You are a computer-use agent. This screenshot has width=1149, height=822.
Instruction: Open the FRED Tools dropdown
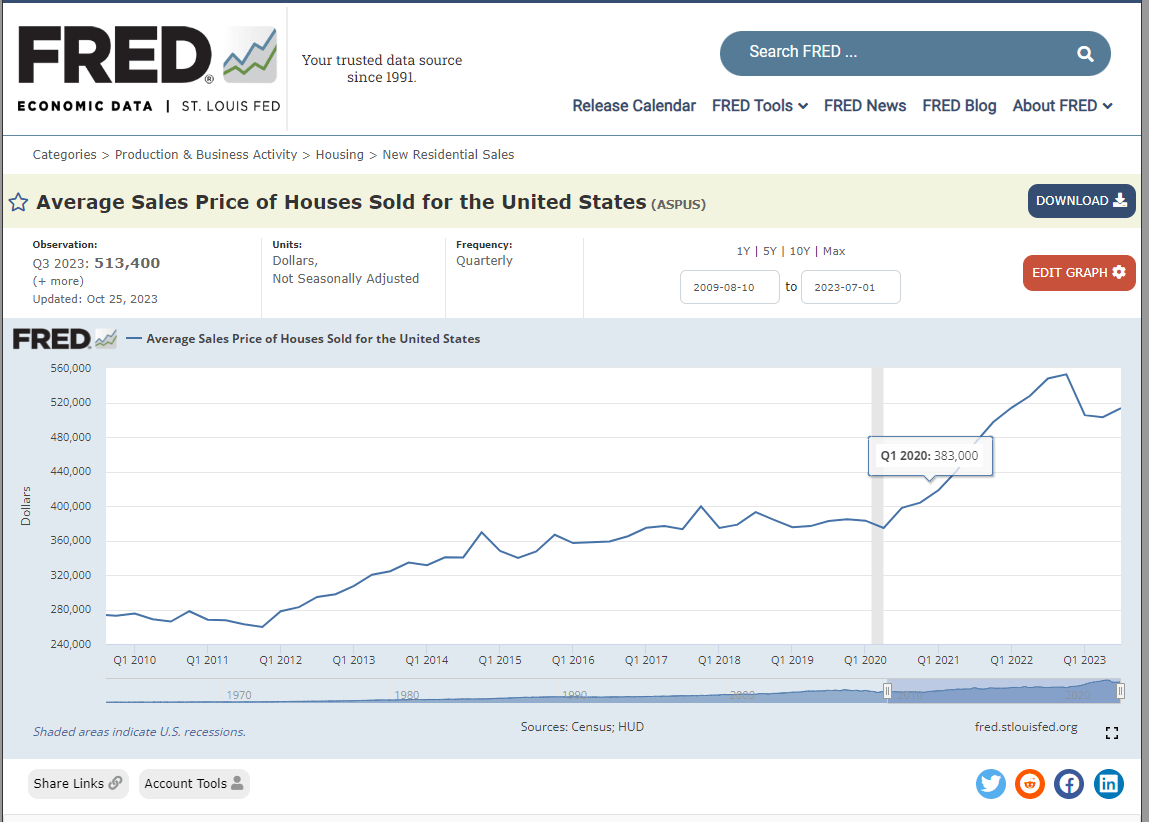pos(759,105)
